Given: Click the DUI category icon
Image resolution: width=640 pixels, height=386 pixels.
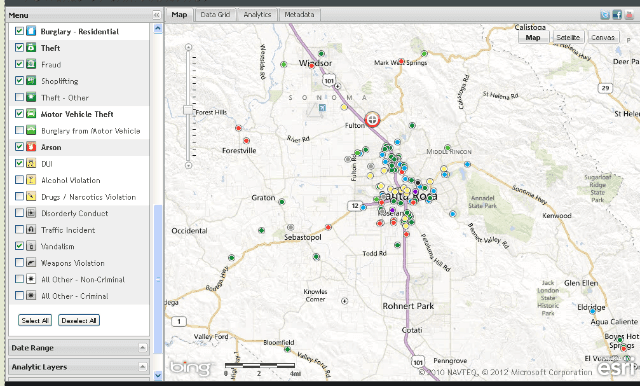Looking at the screenshot, I should tap(31, 163).
